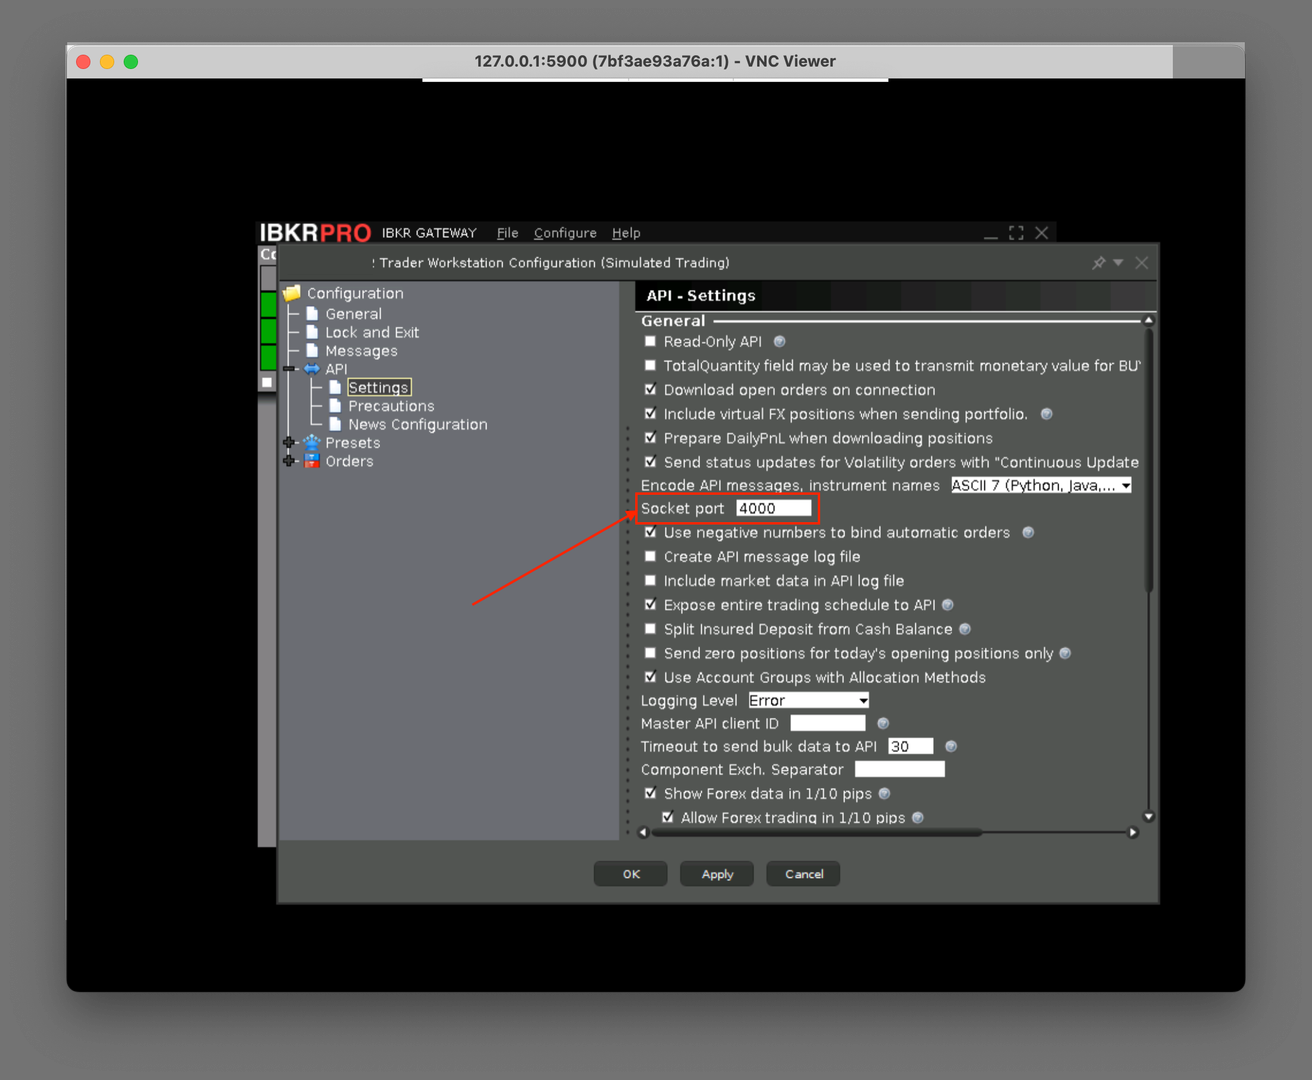Toggle Use negative numbers to bind automatic orders
This screenshot has height=1080, width=1312.
651,533
